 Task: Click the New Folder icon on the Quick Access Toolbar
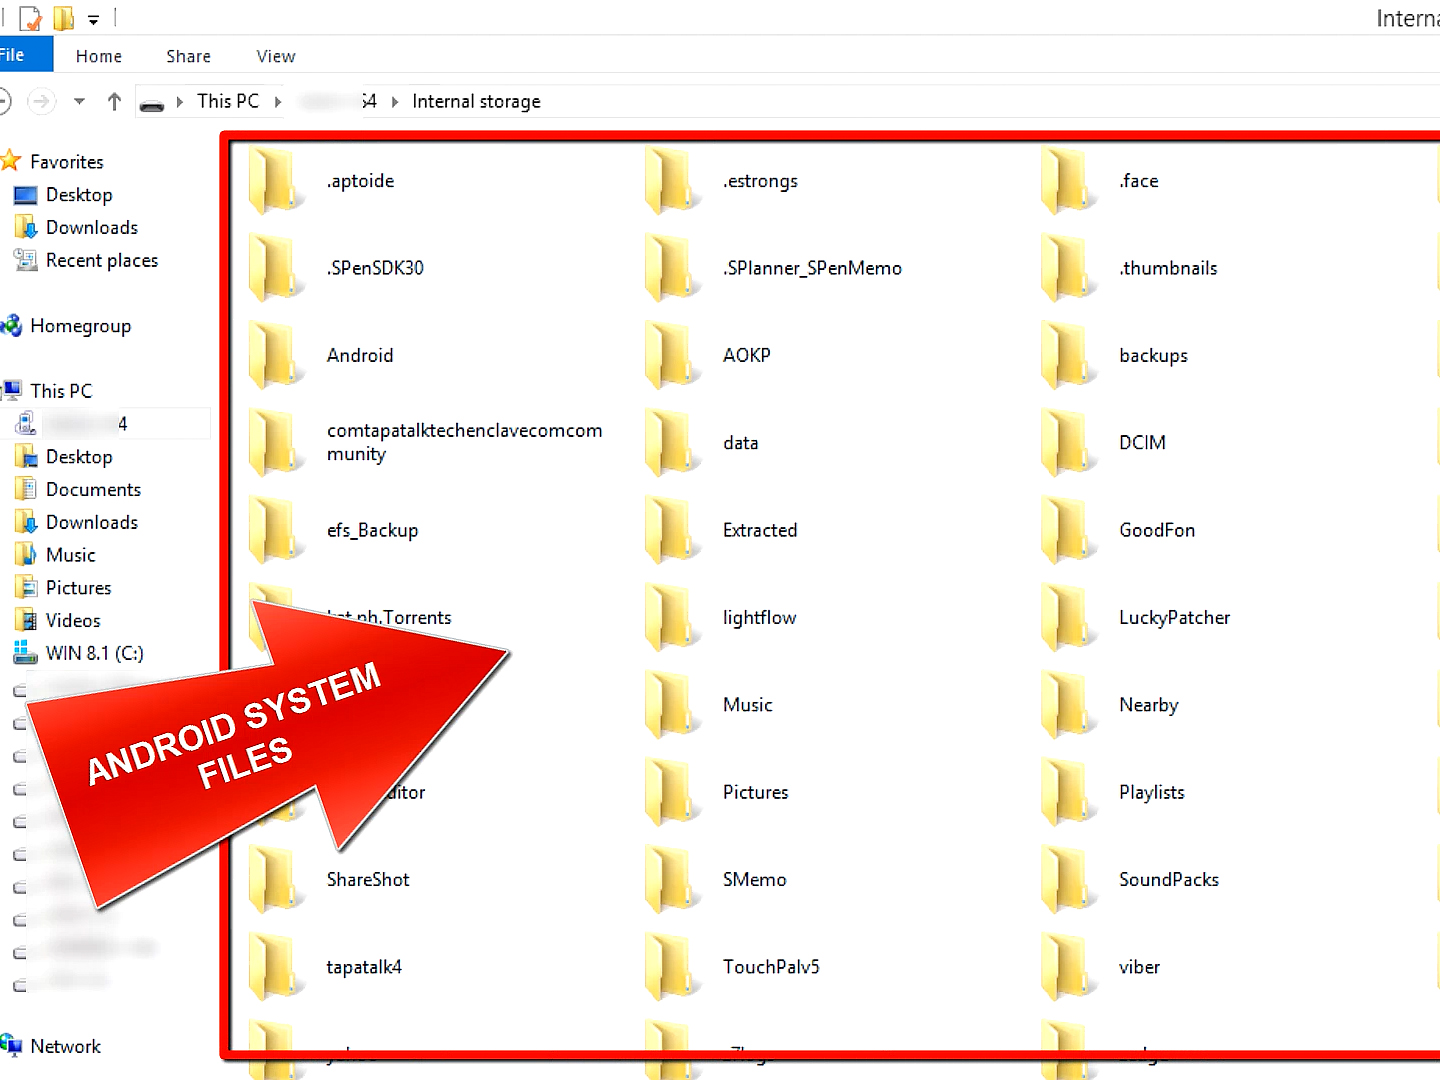[62, 17]
